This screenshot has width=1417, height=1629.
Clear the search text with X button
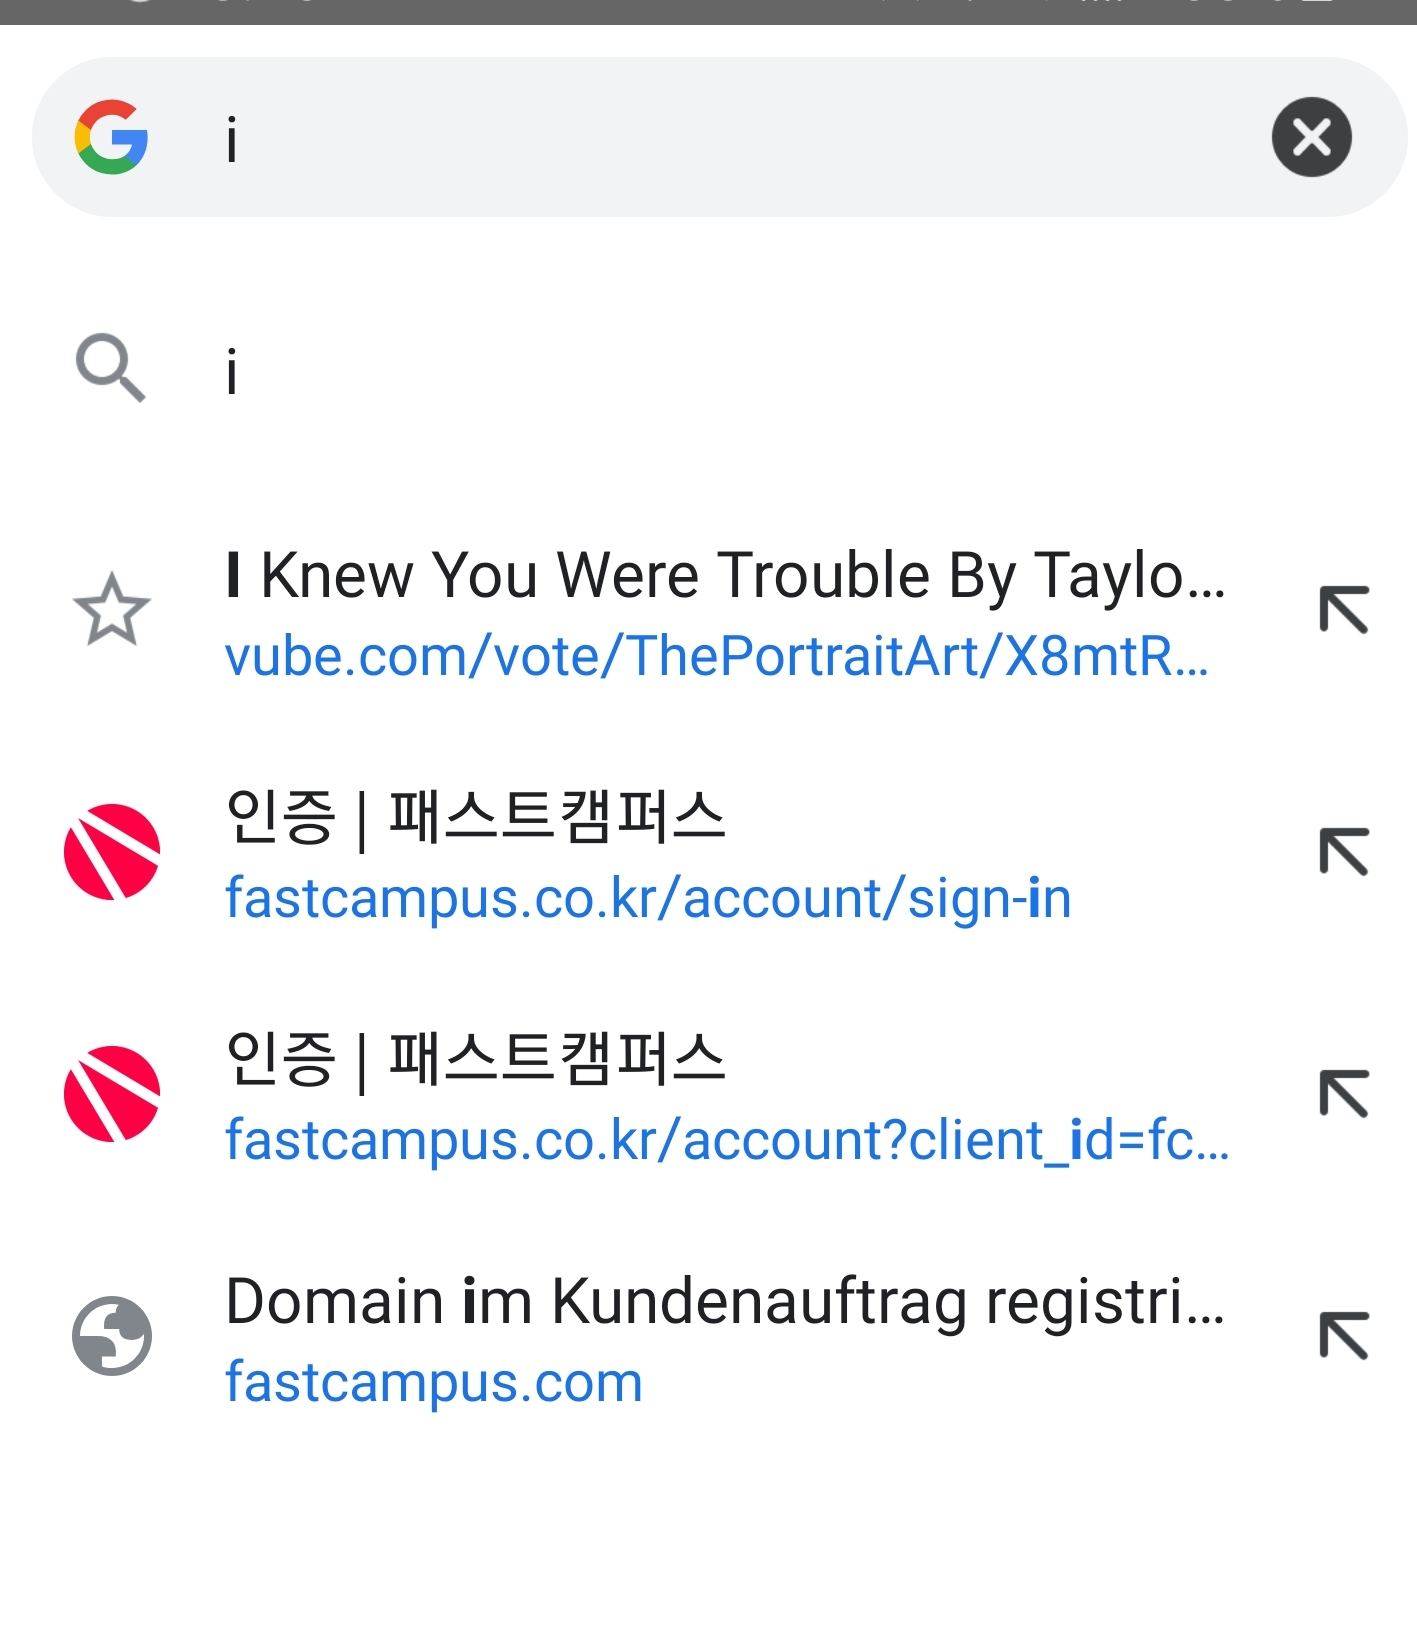coord(1311,137)
